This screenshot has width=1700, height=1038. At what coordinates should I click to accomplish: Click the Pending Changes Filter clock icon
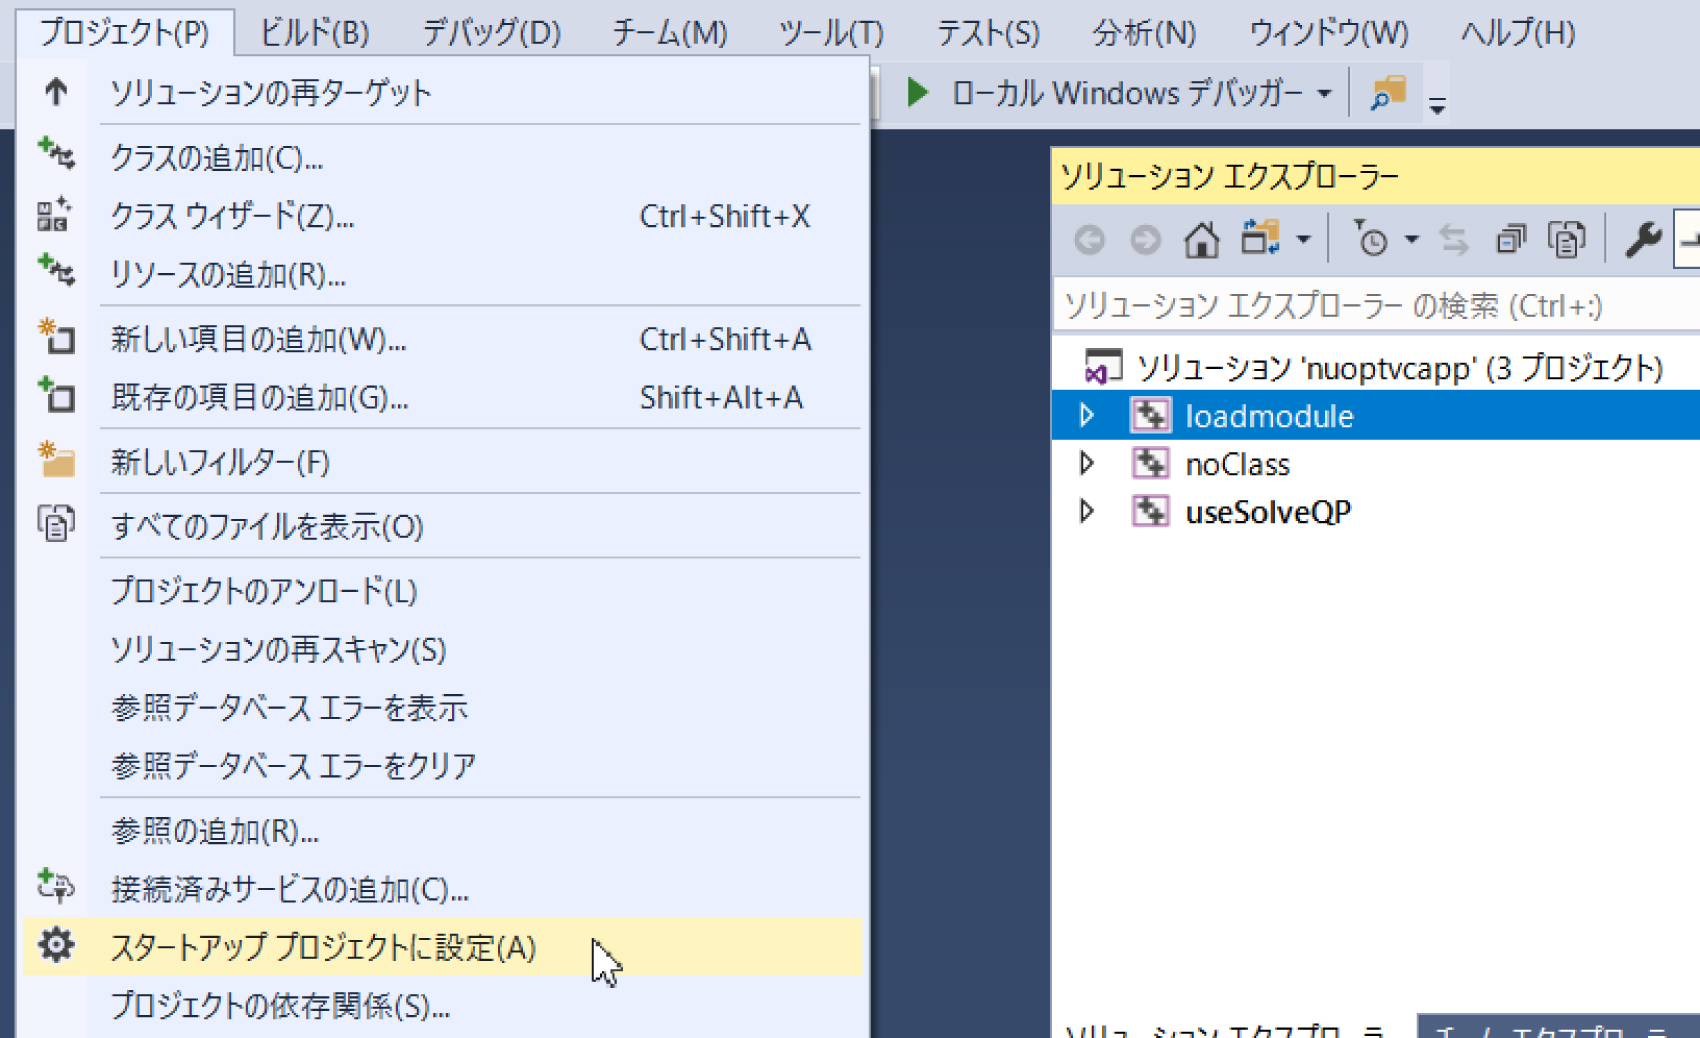1372,240
